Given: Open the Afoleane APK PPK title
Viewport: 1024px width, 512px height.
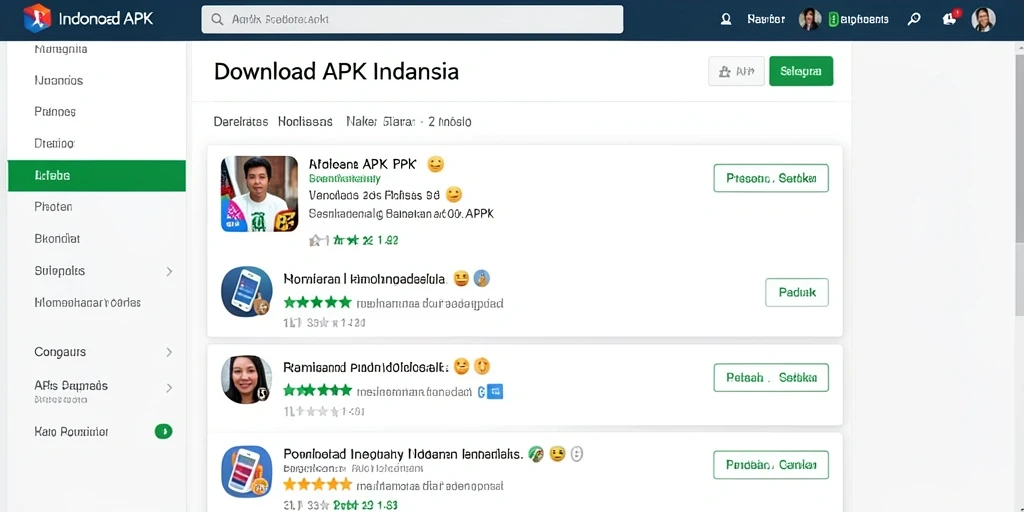Looking at the screenshot, I should (362, 164).
